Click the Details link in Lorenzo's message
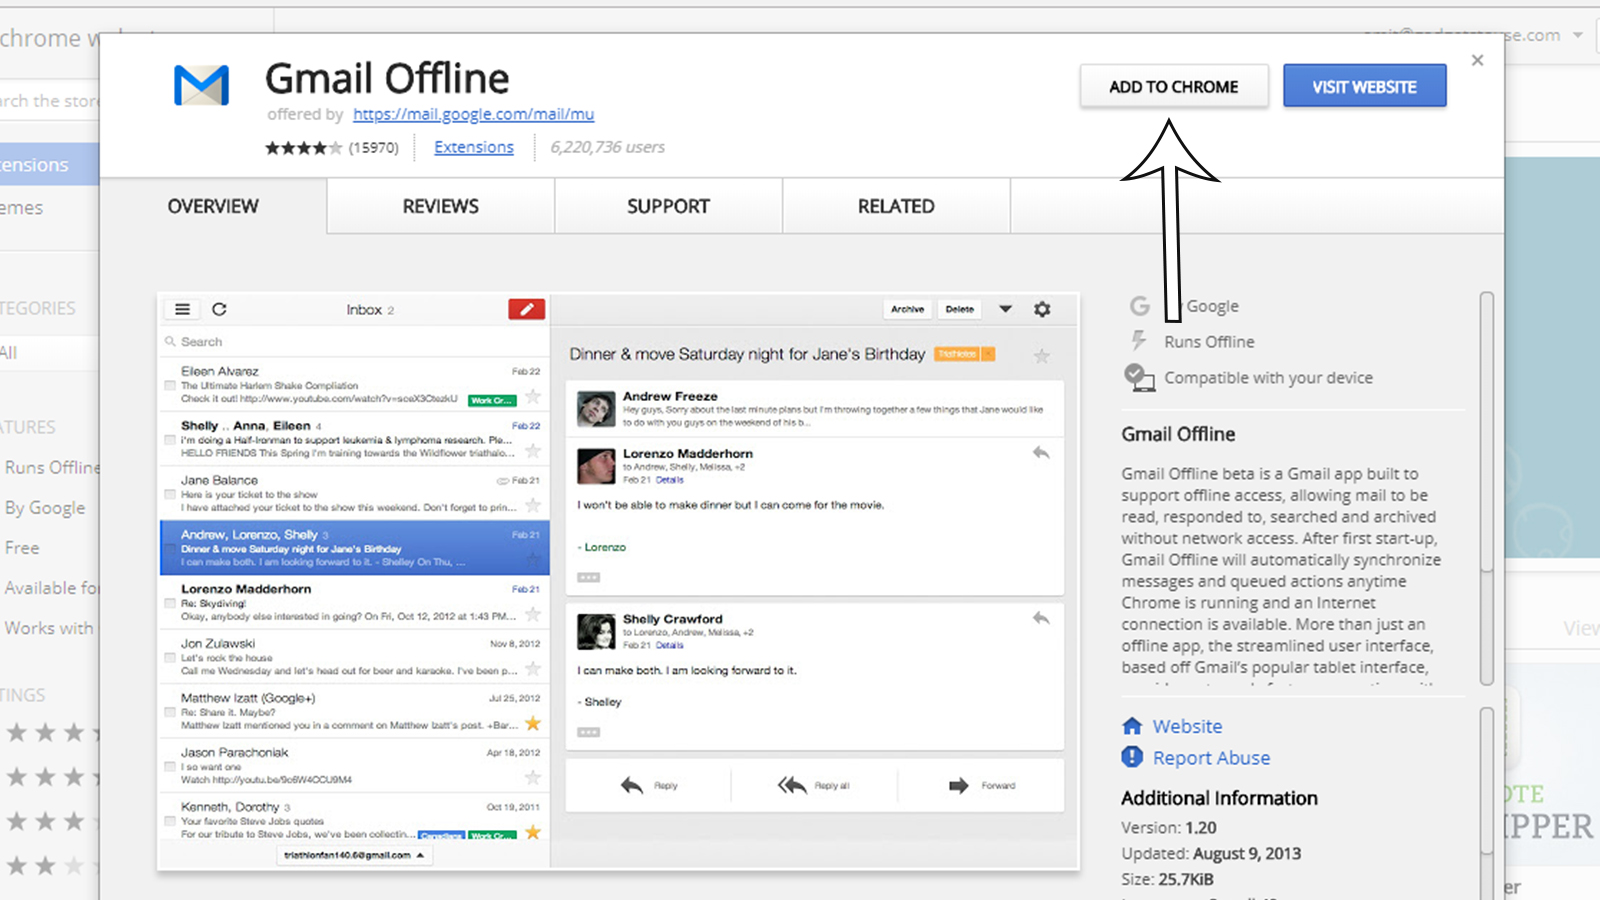Screen dimensions: 1600x900 (x=669, y=480)
